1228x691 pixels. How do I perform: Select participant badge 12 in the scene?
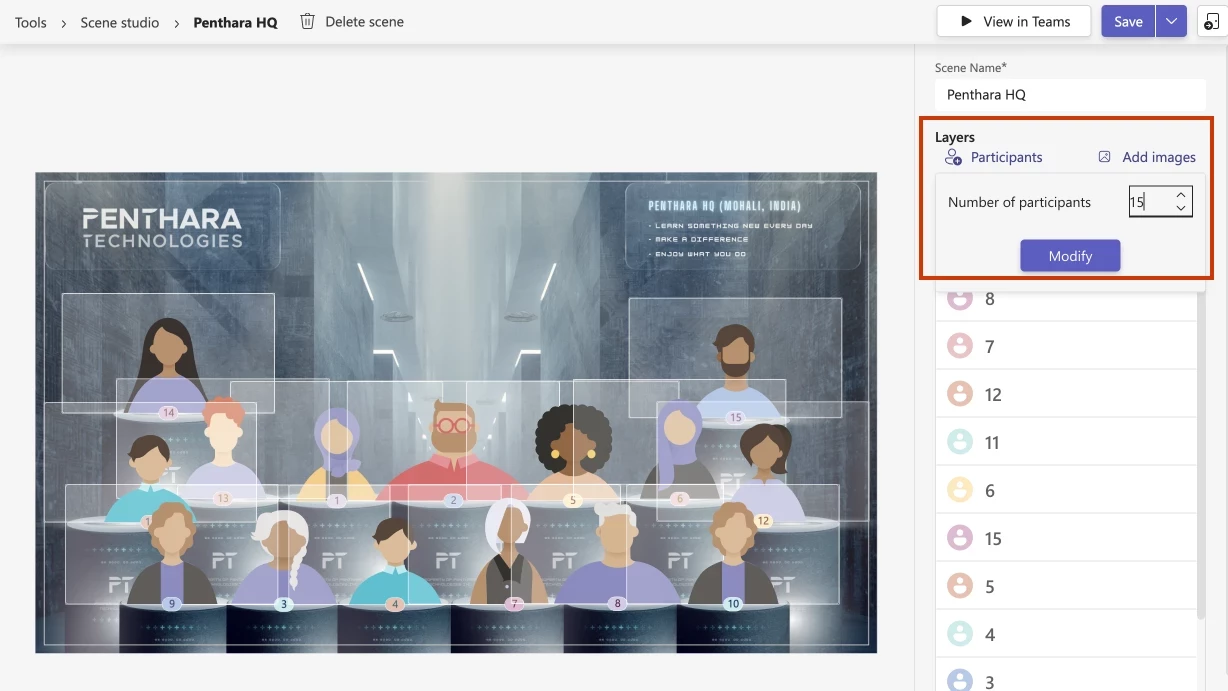763,521
